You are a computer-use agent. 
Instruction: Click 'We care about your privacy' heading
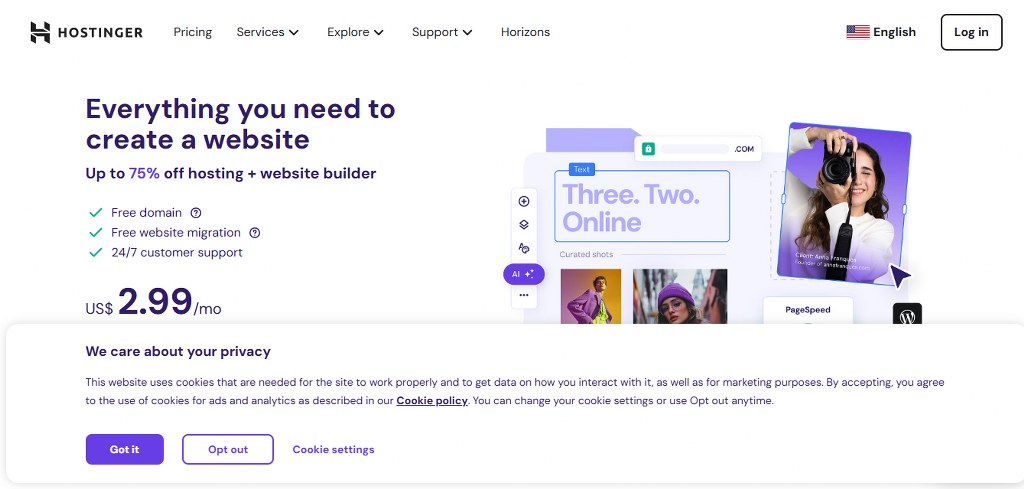(x=178, y=351)
